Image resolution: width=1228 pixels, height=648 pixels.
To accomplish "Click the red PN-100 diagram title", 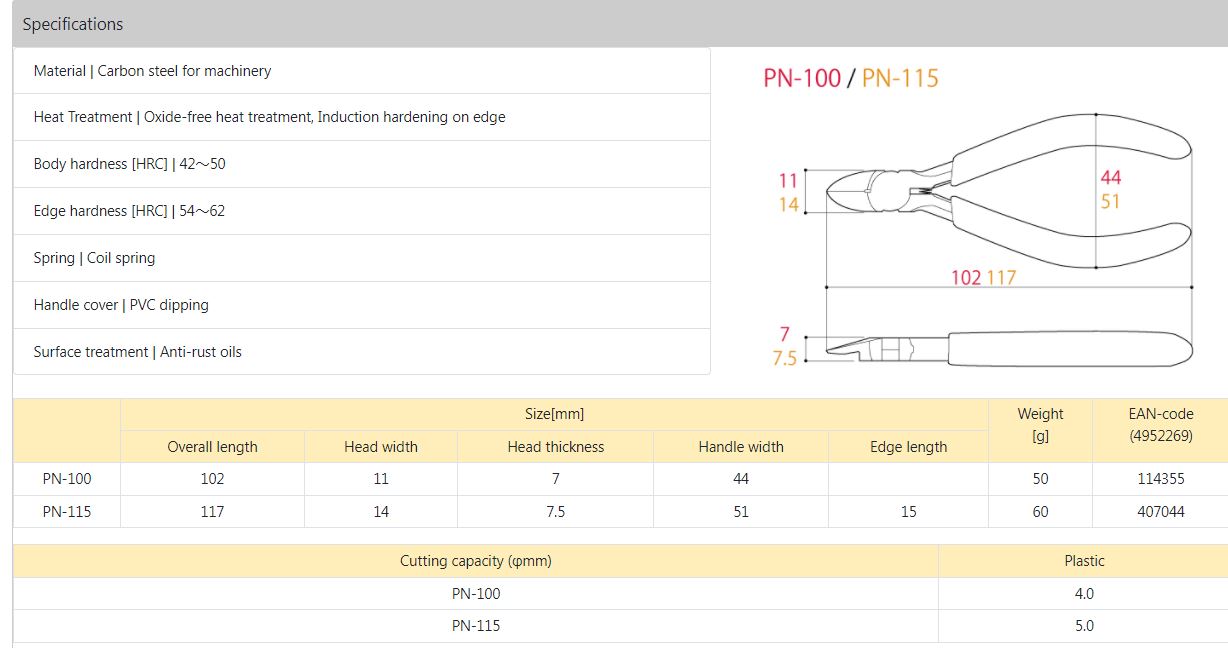I will pyautogui.click(x=801, y=79).
